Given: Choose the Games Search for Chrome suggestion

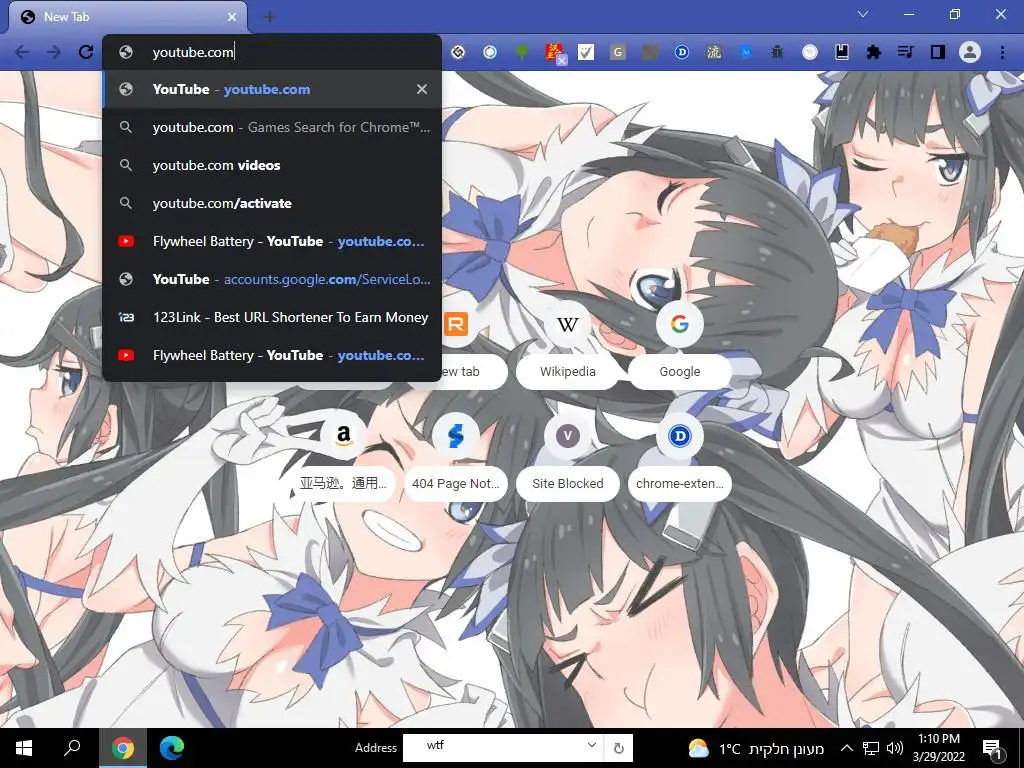Looking at the screenshot, I should (x=272, y=127).
